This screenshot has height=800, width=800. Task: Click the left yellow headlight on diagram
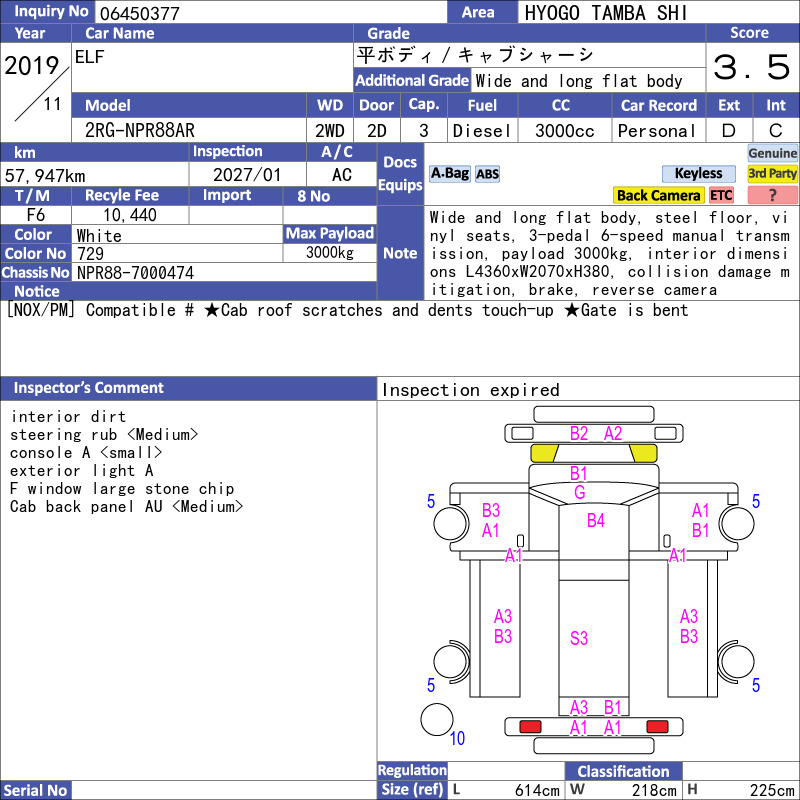pos(544,453)
